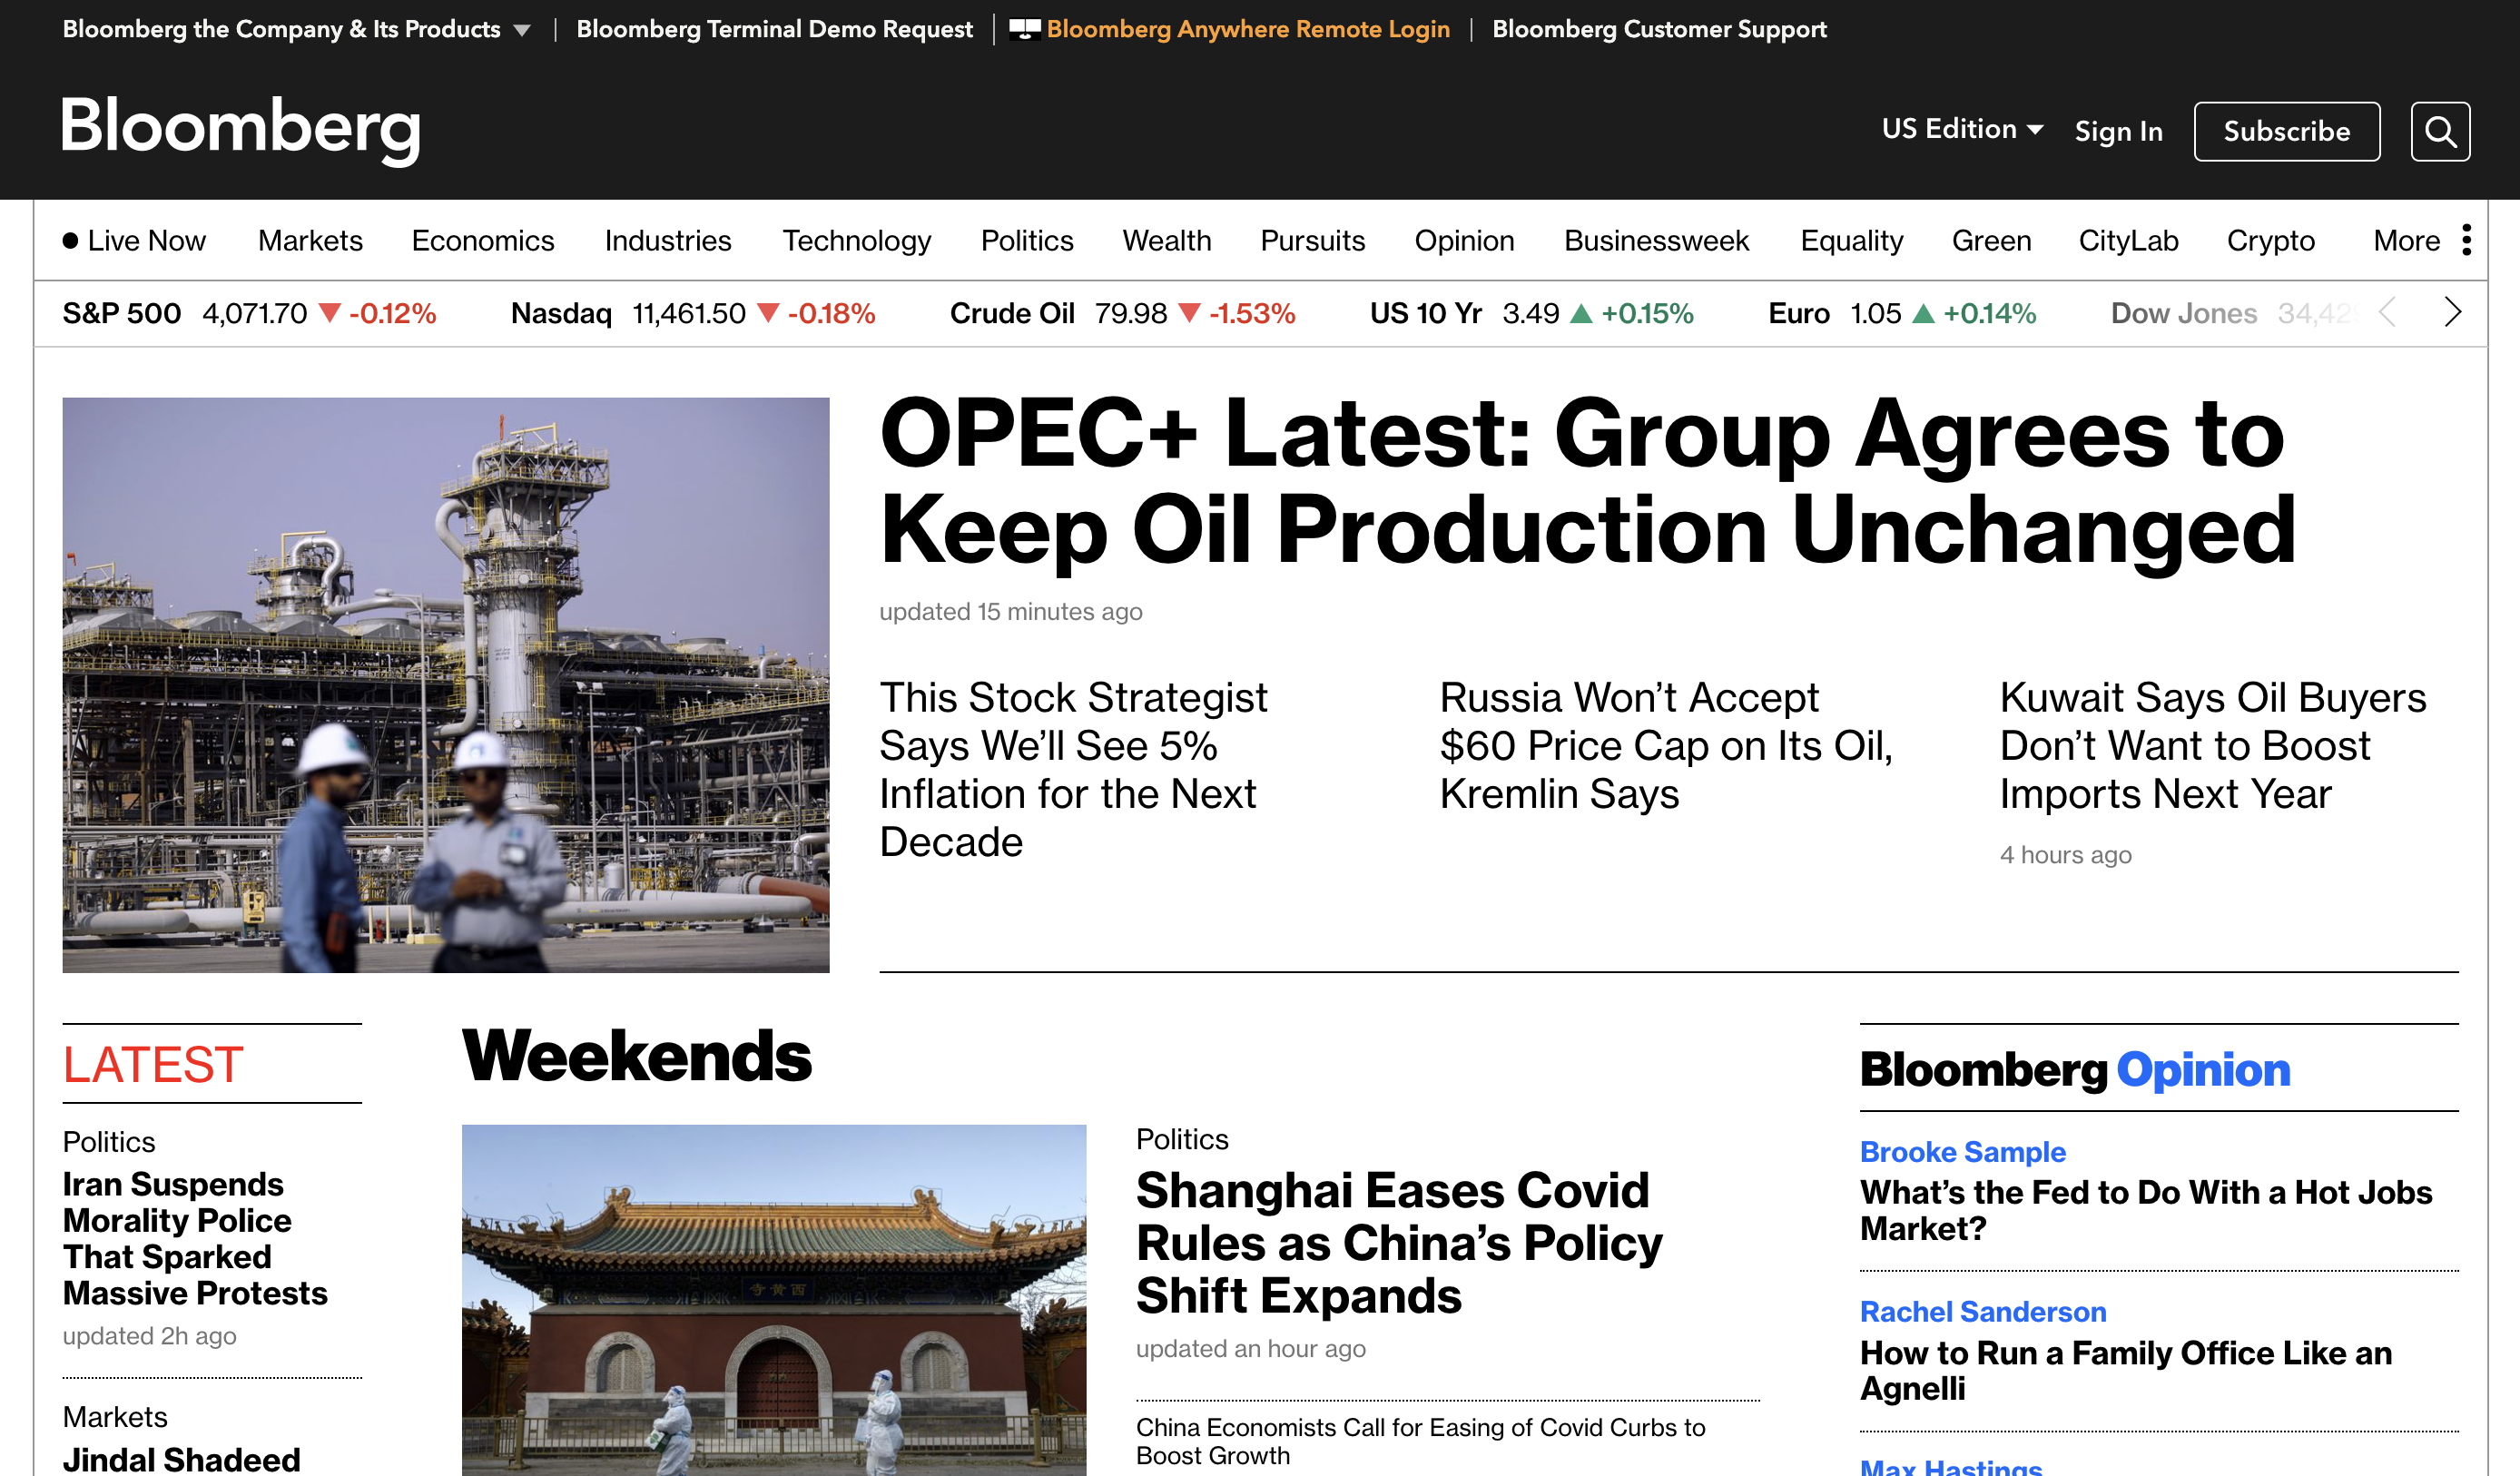Open CityLab section
Image resolution: width=2520 pixels, height=1476 pixels.
coord(2128,240)
